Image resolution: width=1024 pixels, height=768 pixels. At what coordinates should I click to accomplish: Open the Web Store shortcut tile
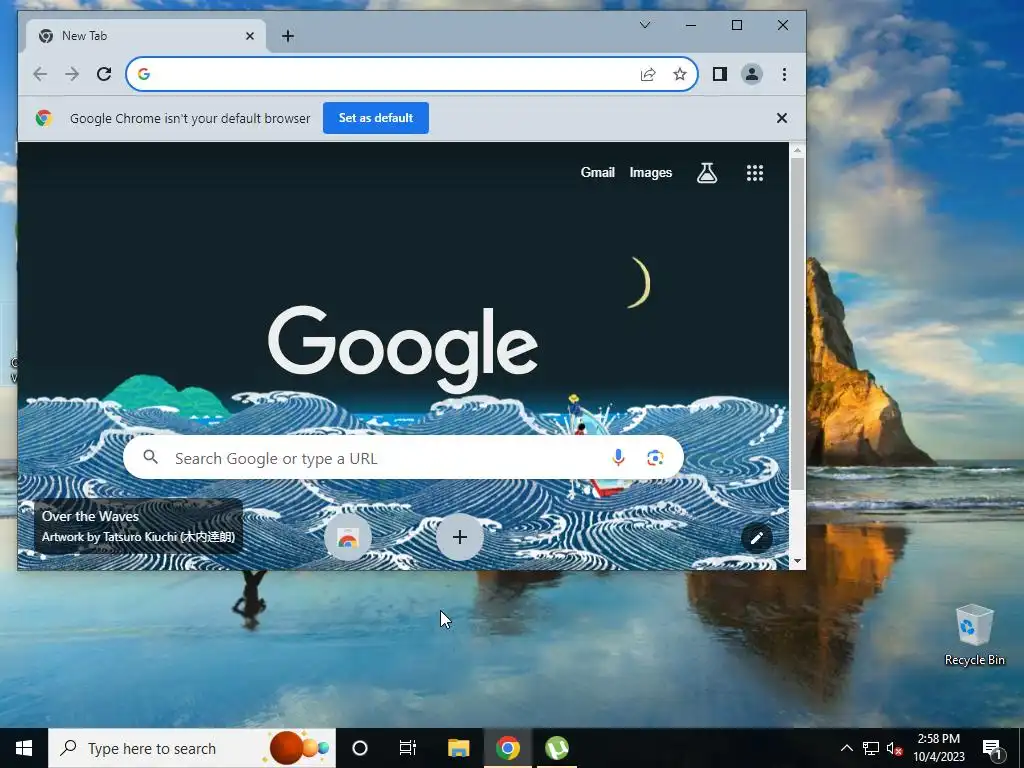click(x=347, y=538)
